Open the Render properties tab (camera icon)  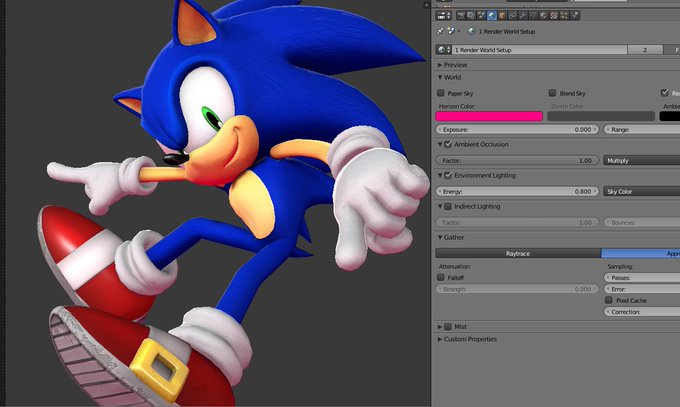(461, 16)
